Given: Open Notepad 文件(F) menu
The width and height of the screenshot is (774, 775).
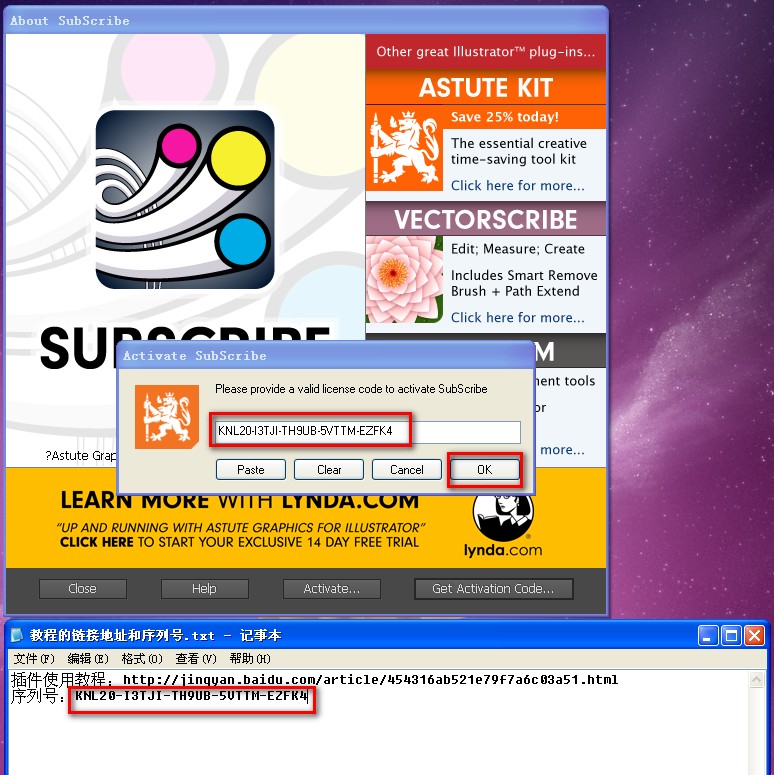Looking at the screenshot, I should [34, 659].
